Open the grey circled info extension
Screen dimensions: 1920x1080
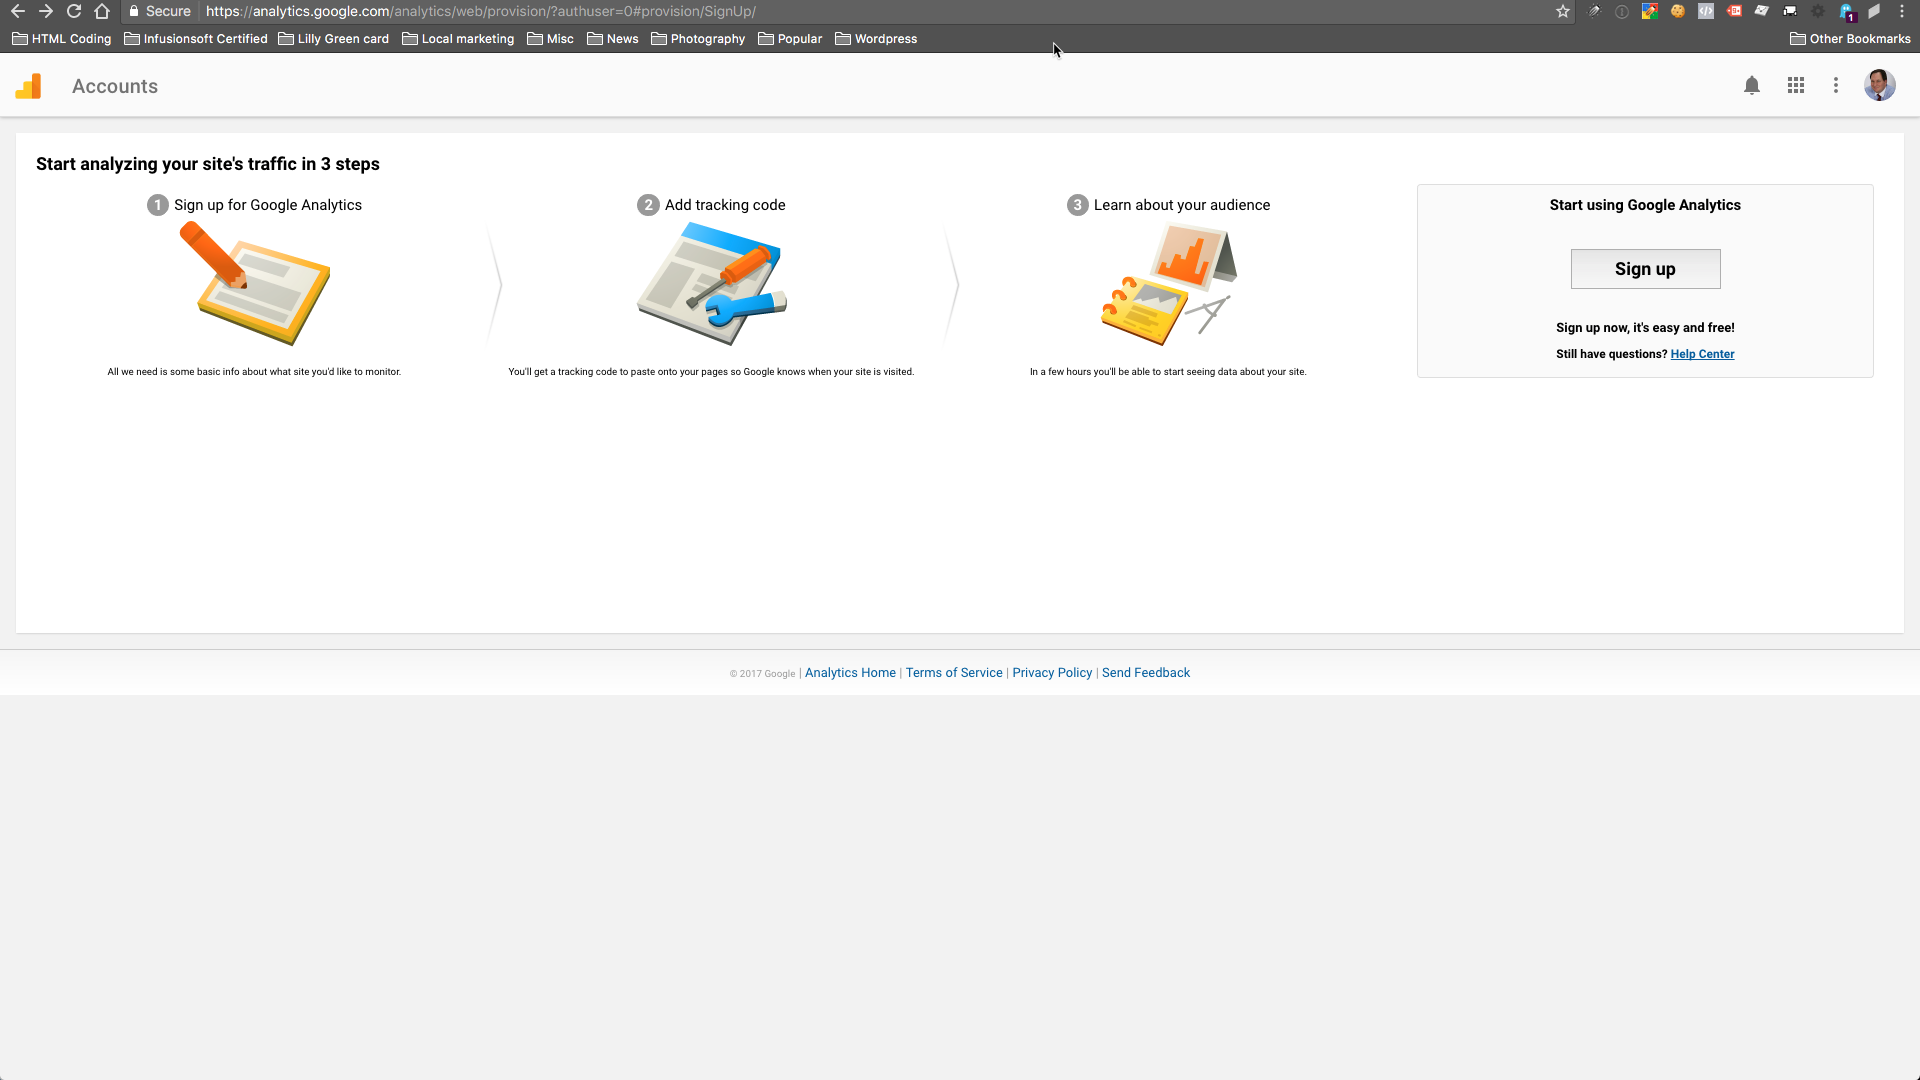tap(1622, 11)
